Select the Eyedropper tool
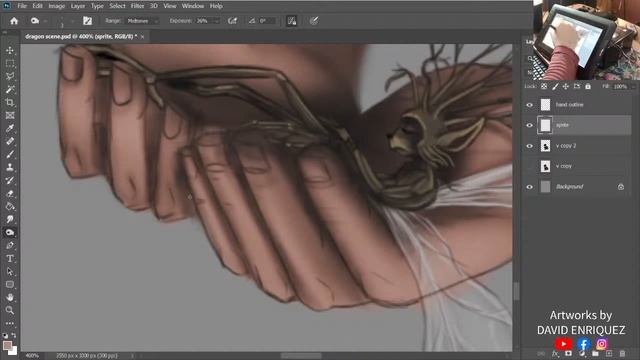640x360 pixels. (10, 129)
